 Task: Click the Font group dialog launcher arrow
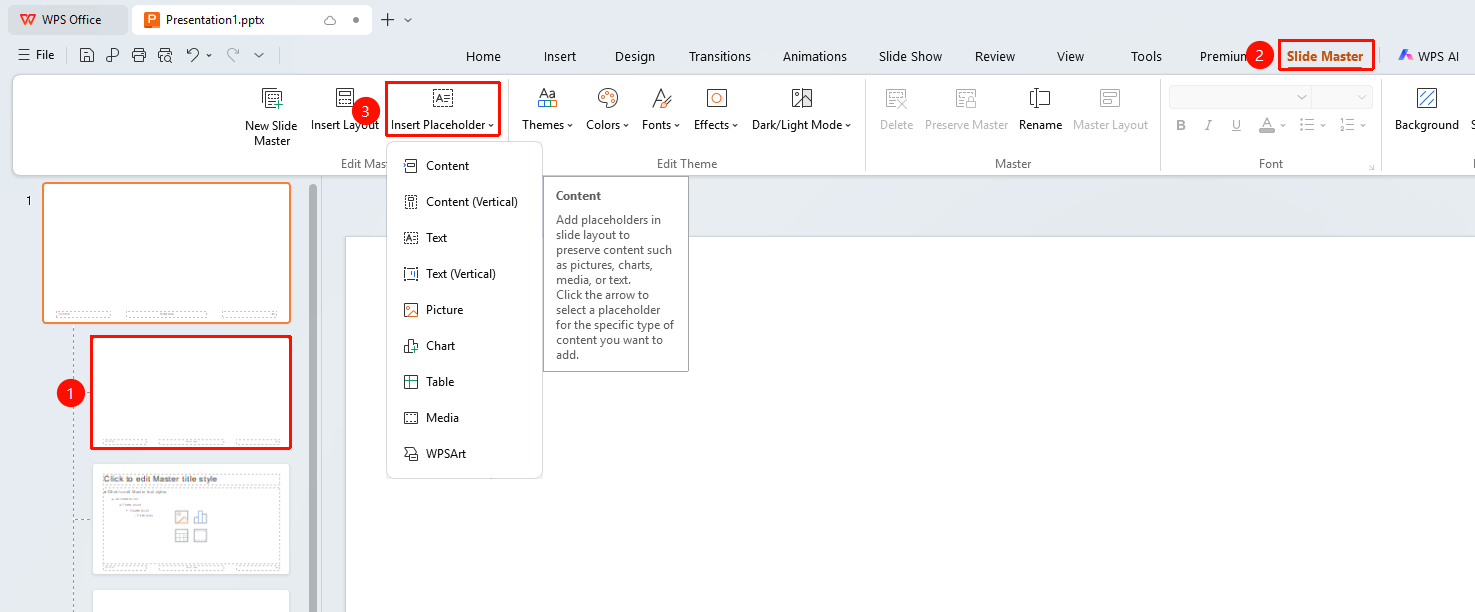point(1372,167)
